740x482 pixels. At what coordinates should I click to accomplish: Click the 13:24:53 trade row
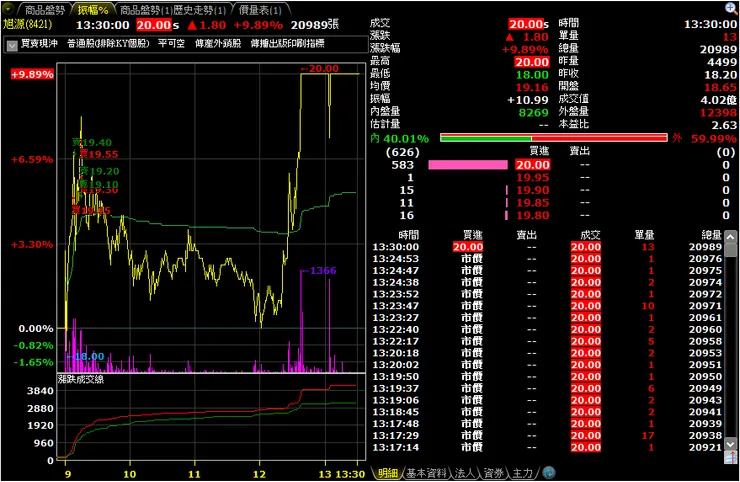547,259
